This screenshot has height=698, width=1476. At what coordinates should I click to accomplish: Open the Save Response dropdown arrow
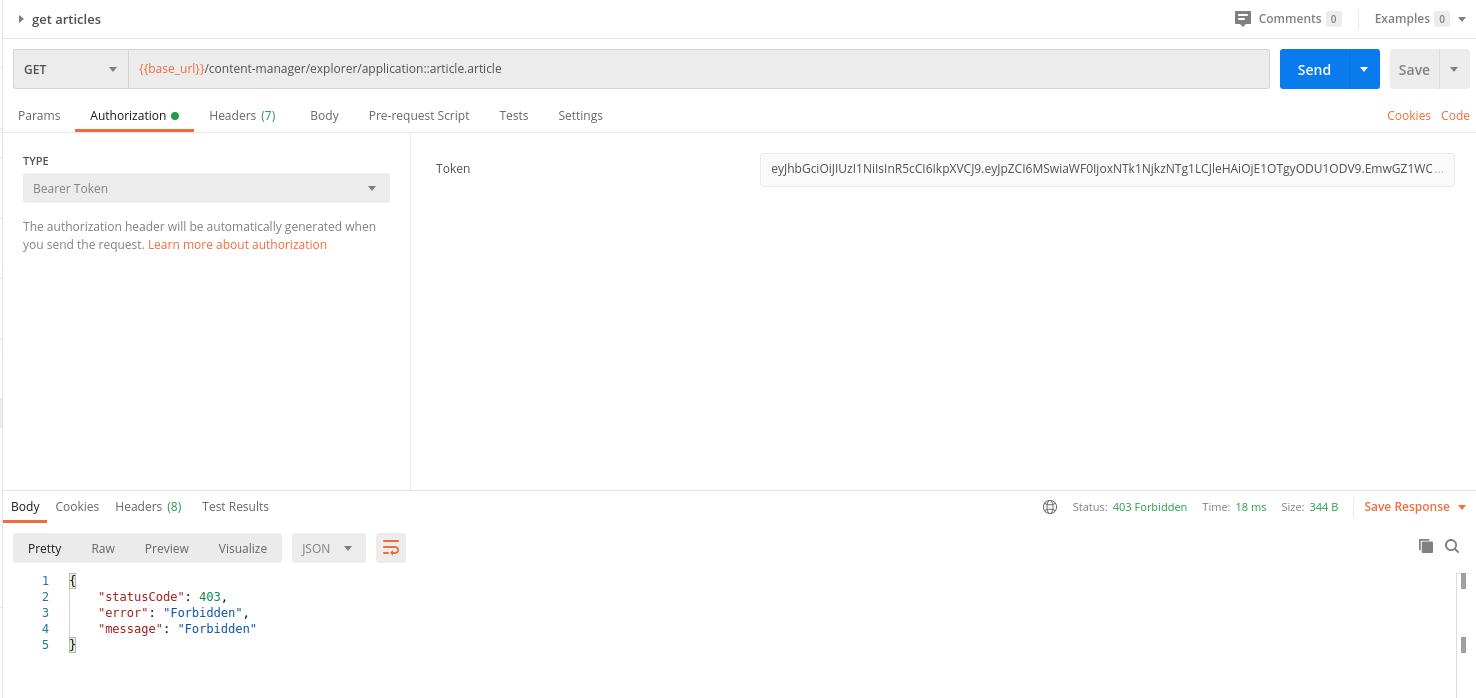coord(1462,507)
